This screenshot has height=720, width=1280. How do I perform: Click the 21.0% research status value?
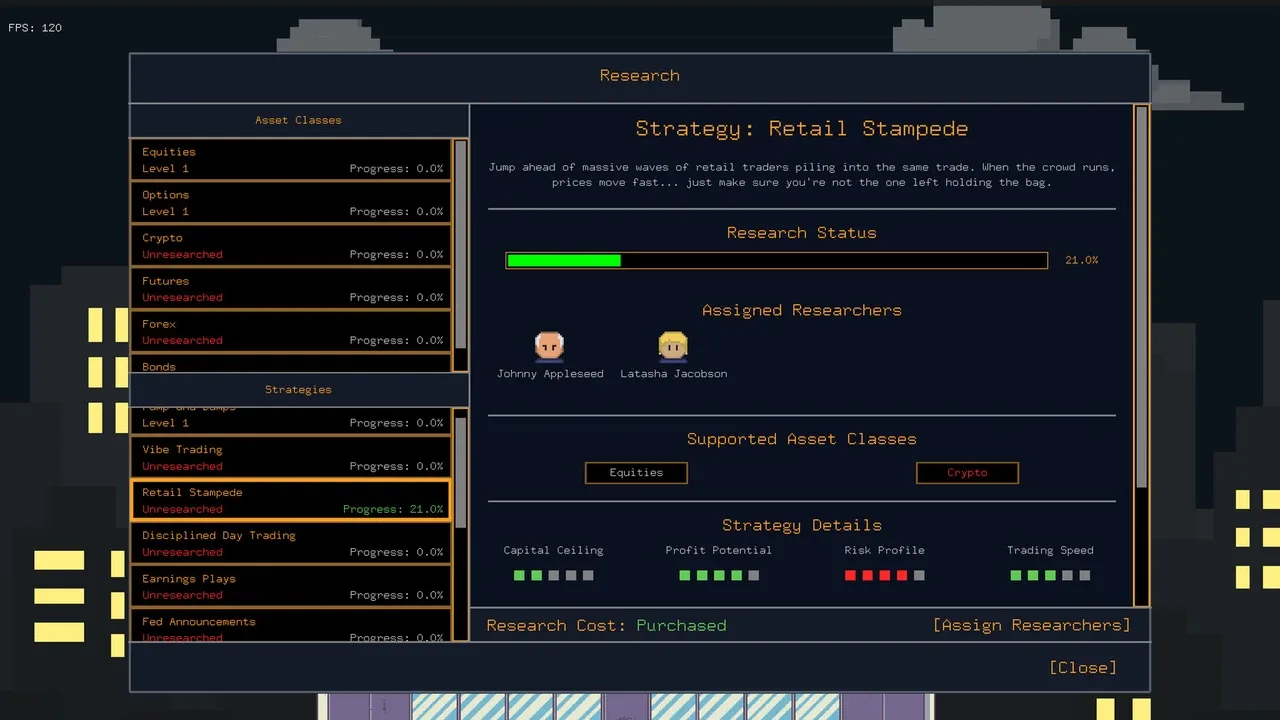[x=1082, y=260]
